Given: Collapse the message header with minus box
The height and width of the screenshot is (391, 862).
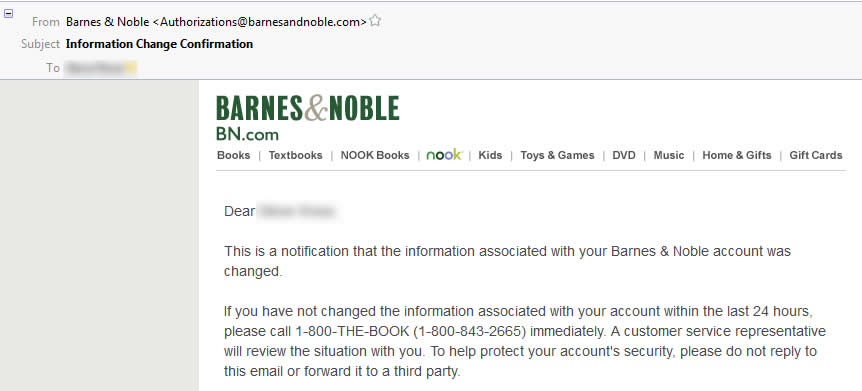Looking at the screenshot, I should tap(8, 14).
